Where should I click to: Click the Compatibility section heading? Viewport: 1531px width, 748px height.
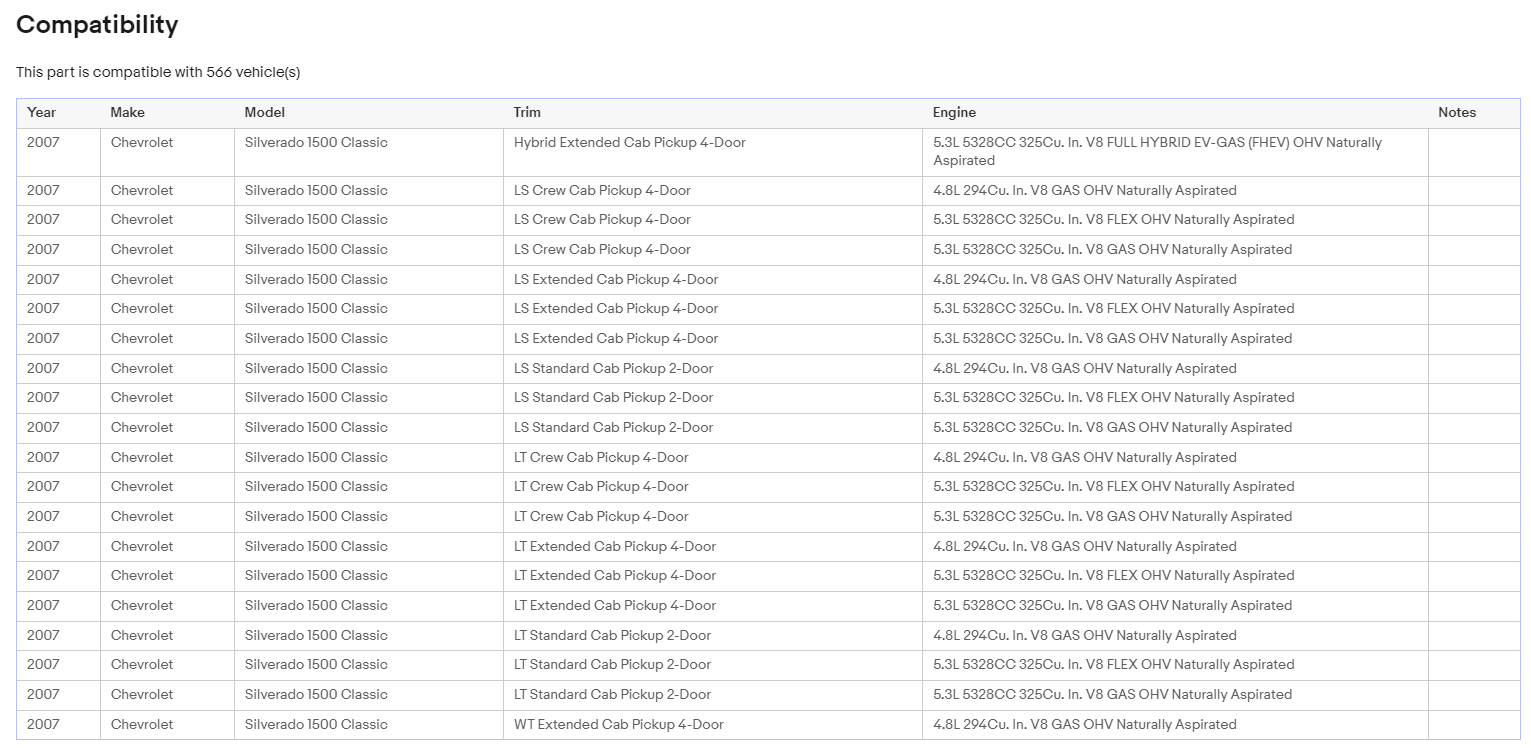point(97,25)
